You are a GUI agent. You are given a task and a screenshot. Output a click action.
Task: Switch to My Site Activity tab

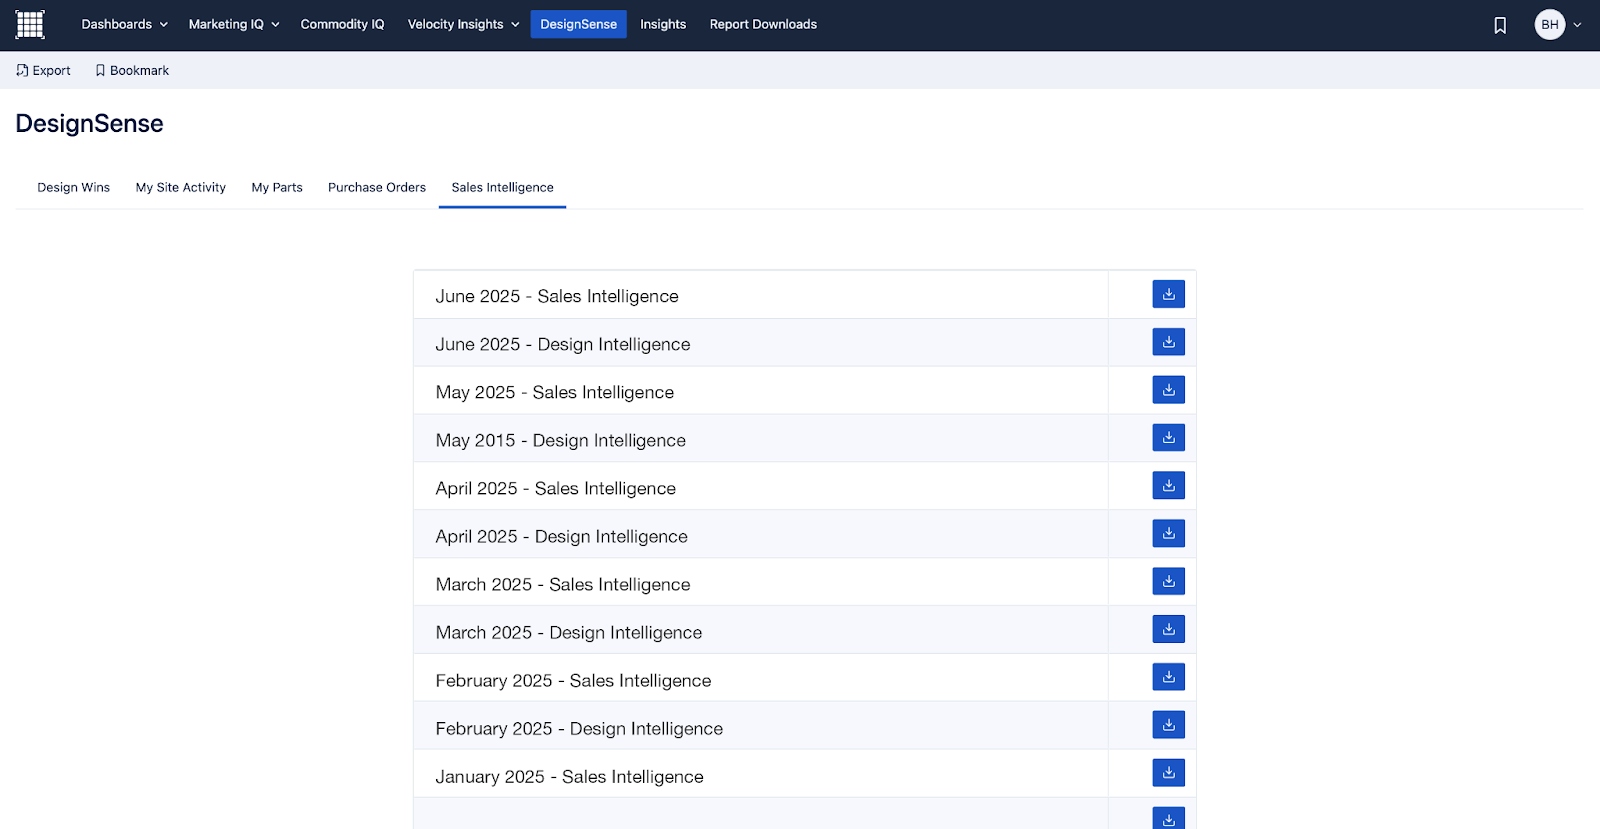181,187
